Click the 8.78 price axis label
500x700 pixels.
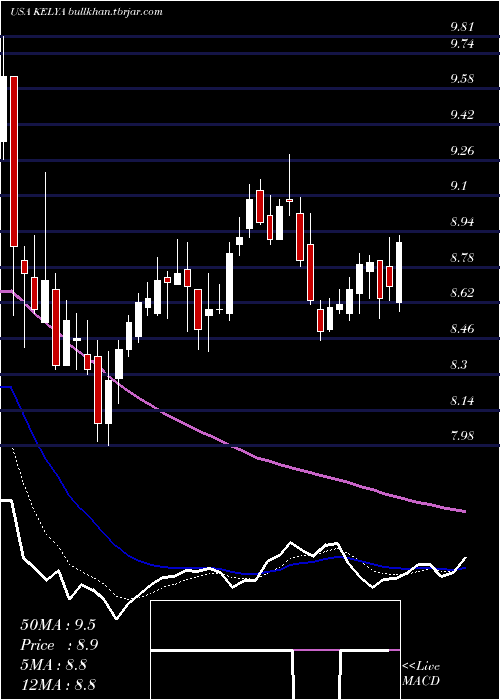pos(462,258)
